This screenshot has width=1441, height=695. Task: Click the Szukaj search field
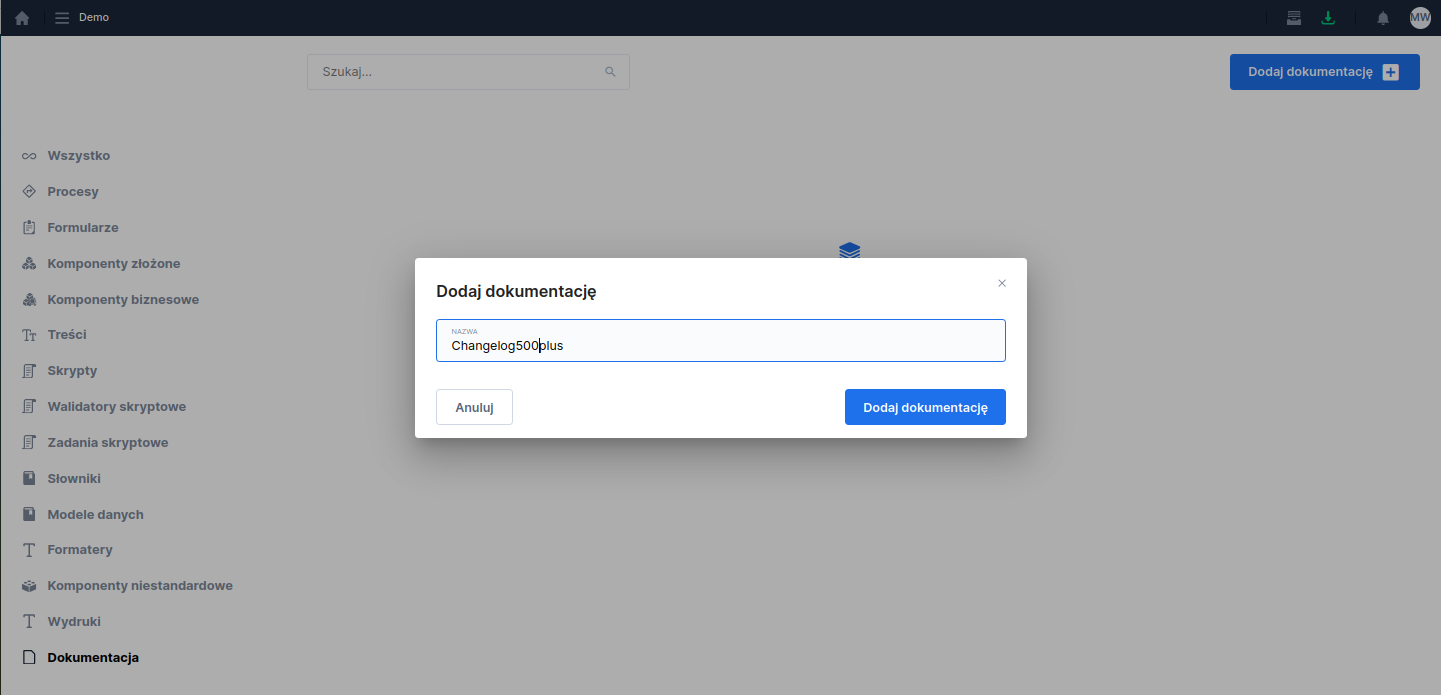[x=458, y=72]
